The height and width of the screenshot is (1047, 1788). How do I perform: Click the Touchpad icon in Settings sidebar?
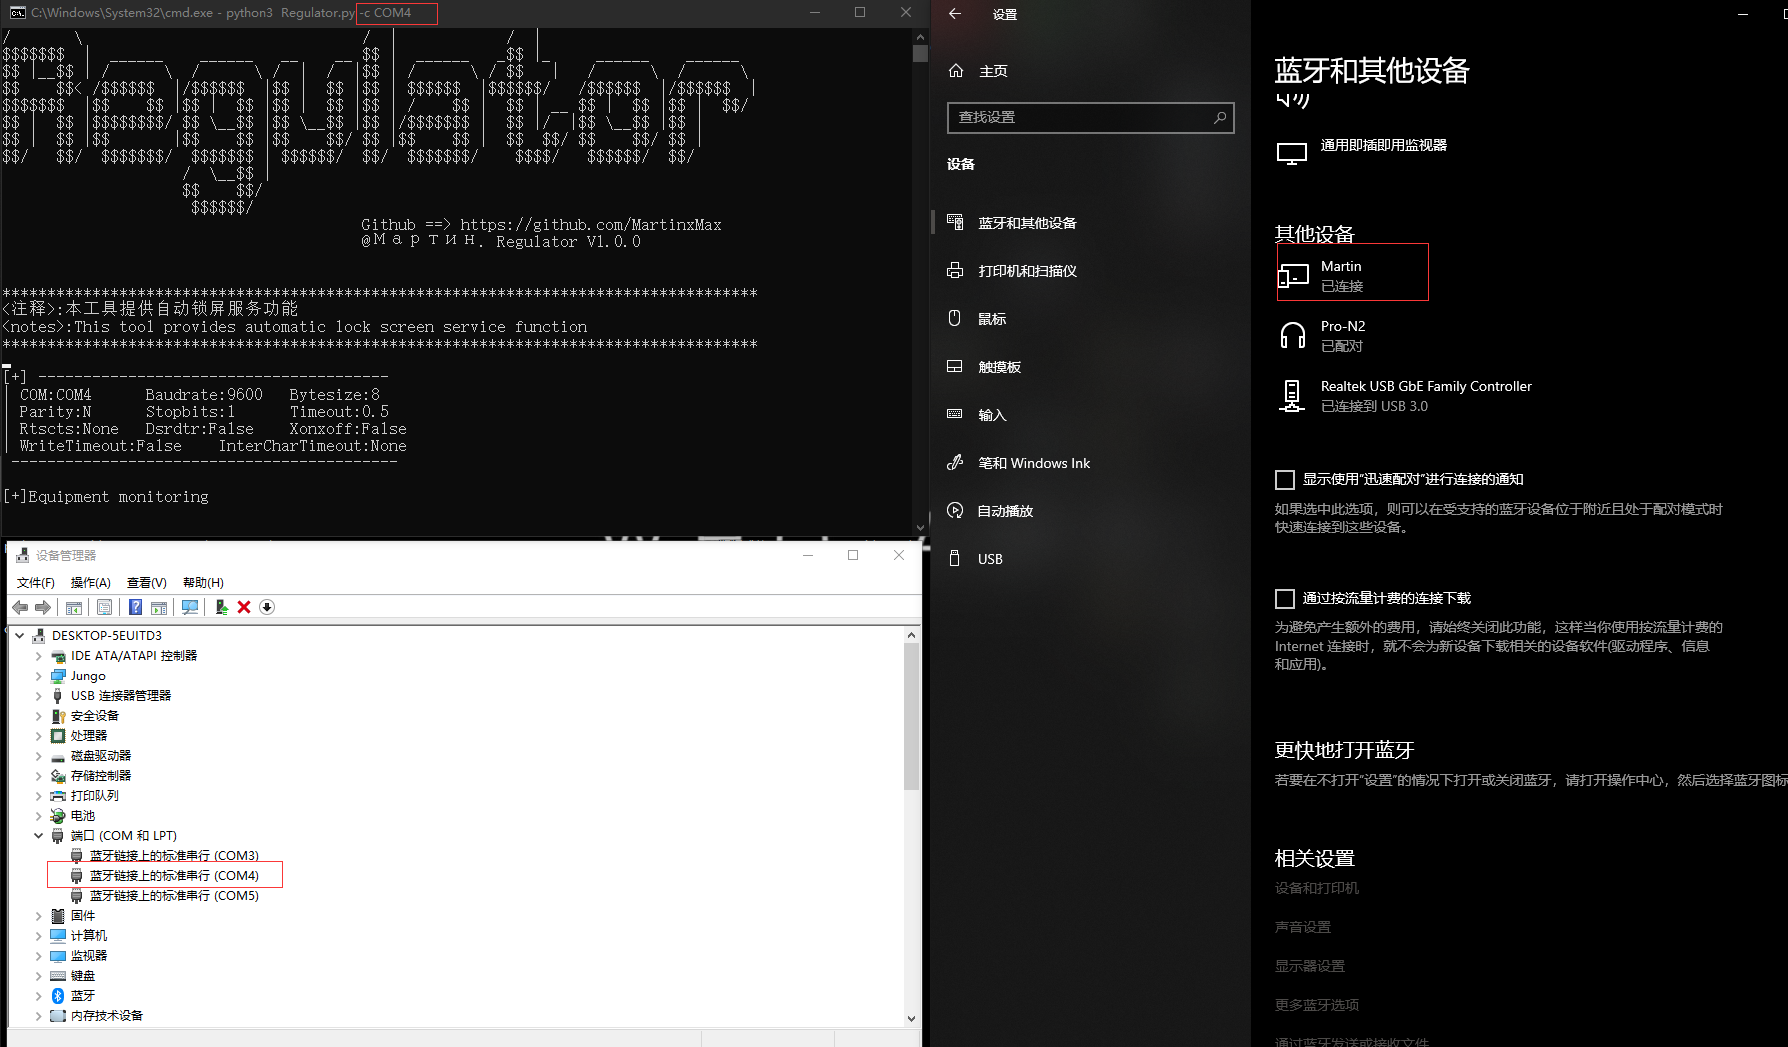[x=955, y=366]
